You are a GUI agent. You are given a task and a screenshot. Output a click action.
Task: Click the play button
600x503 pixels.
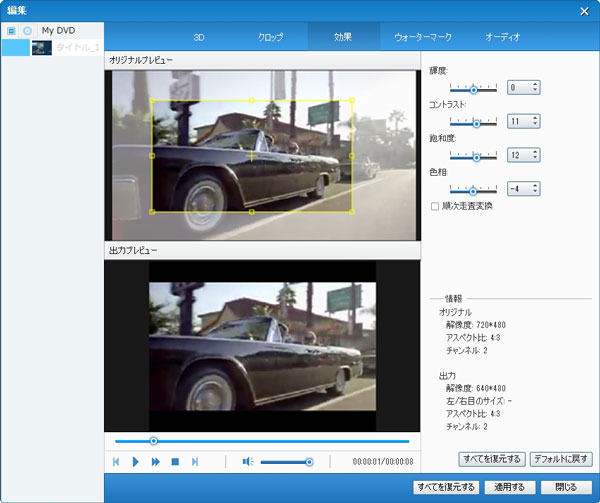[x=136, y=461]
